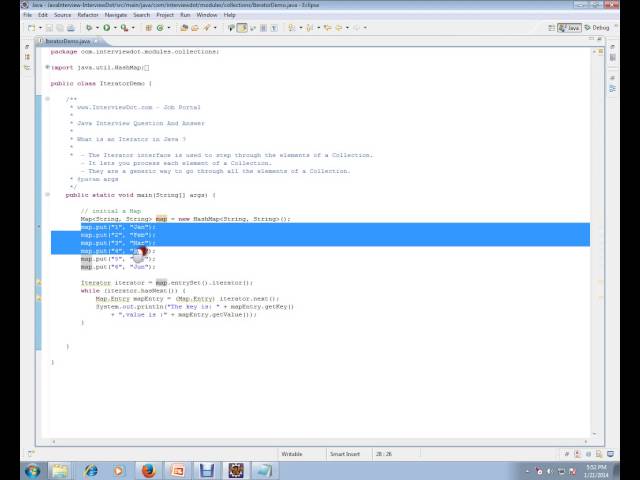
Task: Open the Refactor menu
Action: coord(88,15)
